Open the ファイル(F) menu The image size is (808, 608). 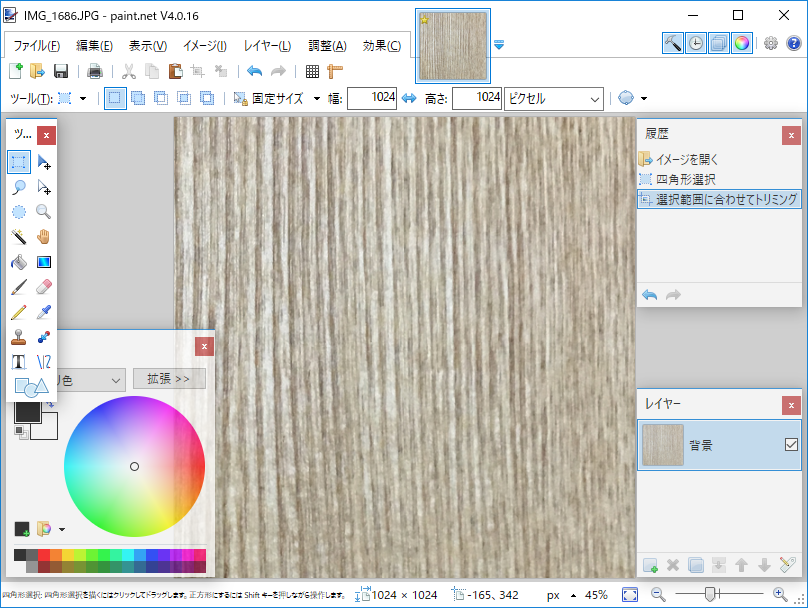pos(37,46)
